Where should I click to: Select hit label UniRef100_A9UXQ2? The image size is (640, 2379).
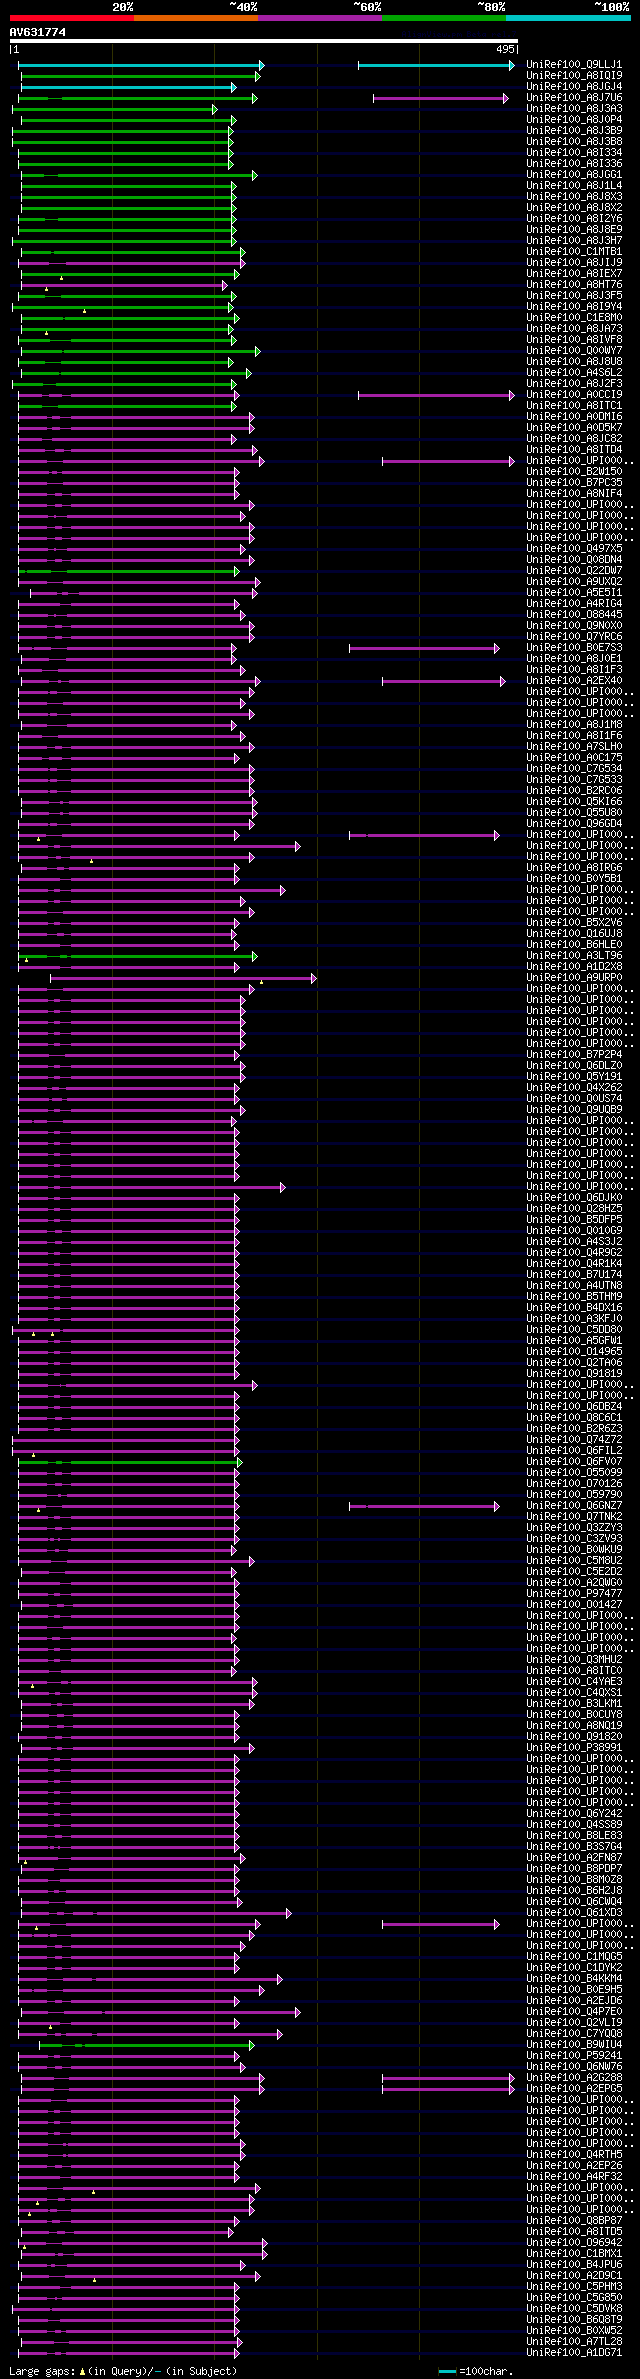coord(574,581)
